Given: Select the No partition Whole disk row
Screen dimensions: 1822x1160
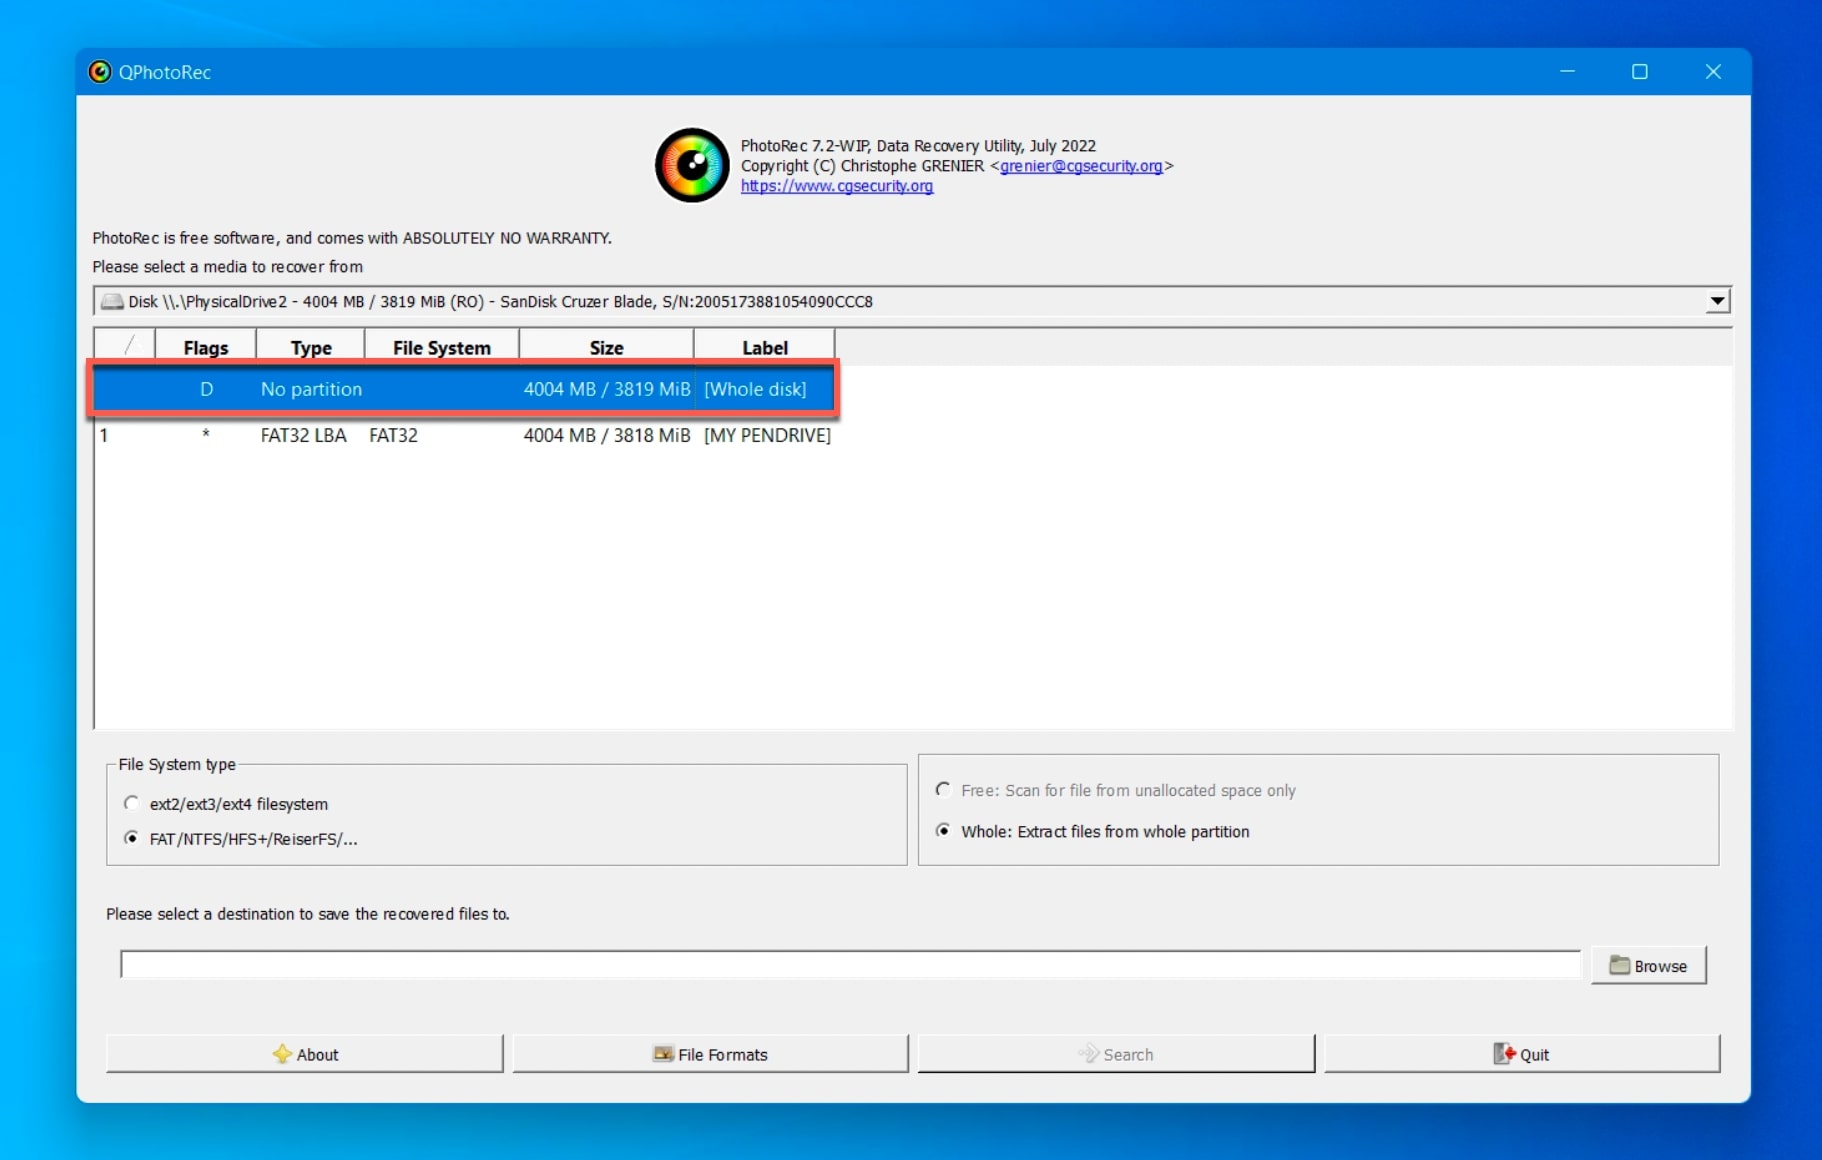Looking at the screenshot, I should (x=465, y=389).
